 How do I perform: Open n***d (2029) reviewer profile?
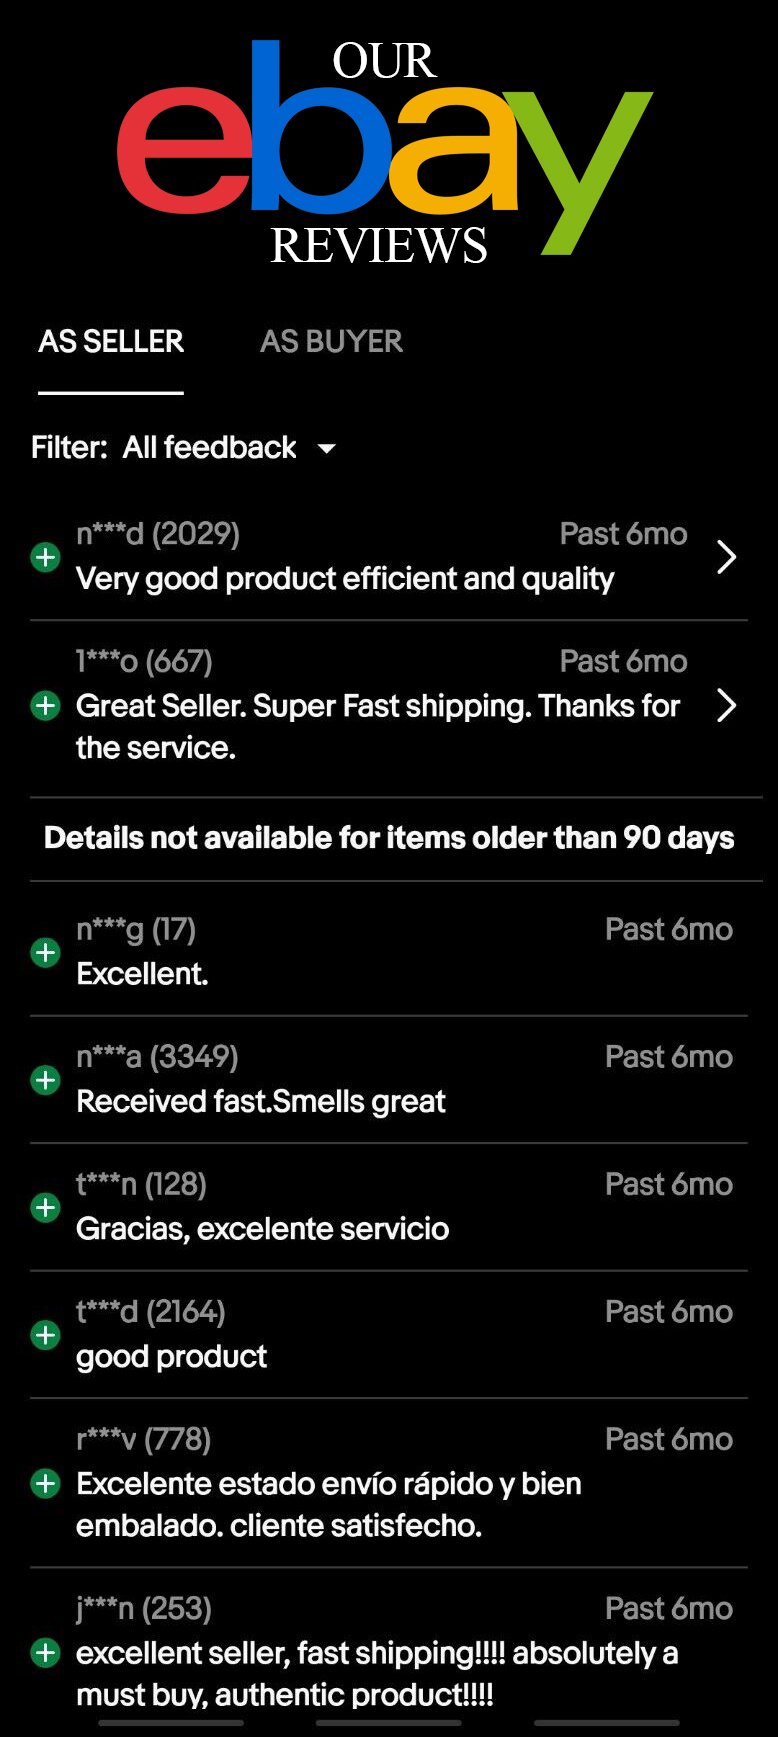[x=158, y=534]
